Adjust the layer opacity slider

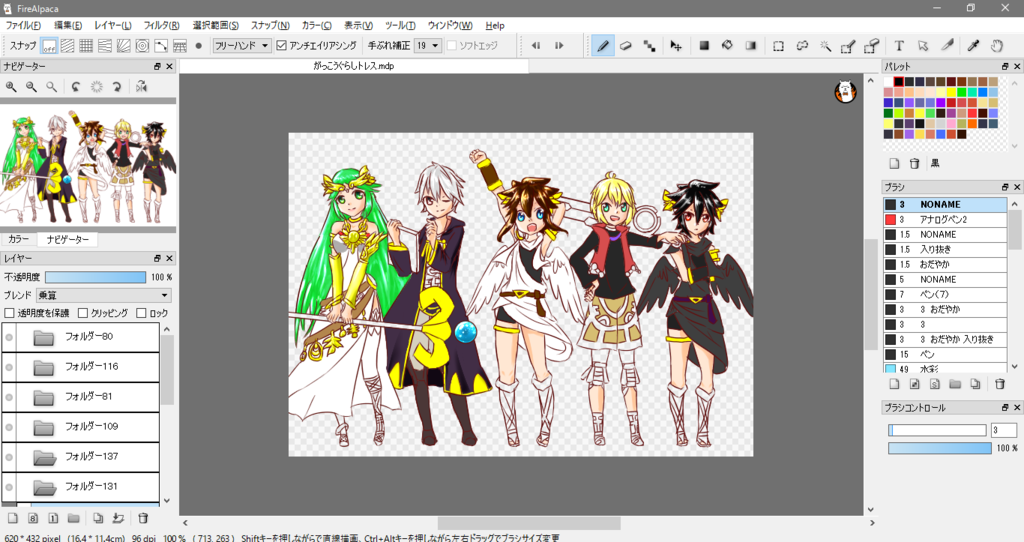[x=95, y=277]
